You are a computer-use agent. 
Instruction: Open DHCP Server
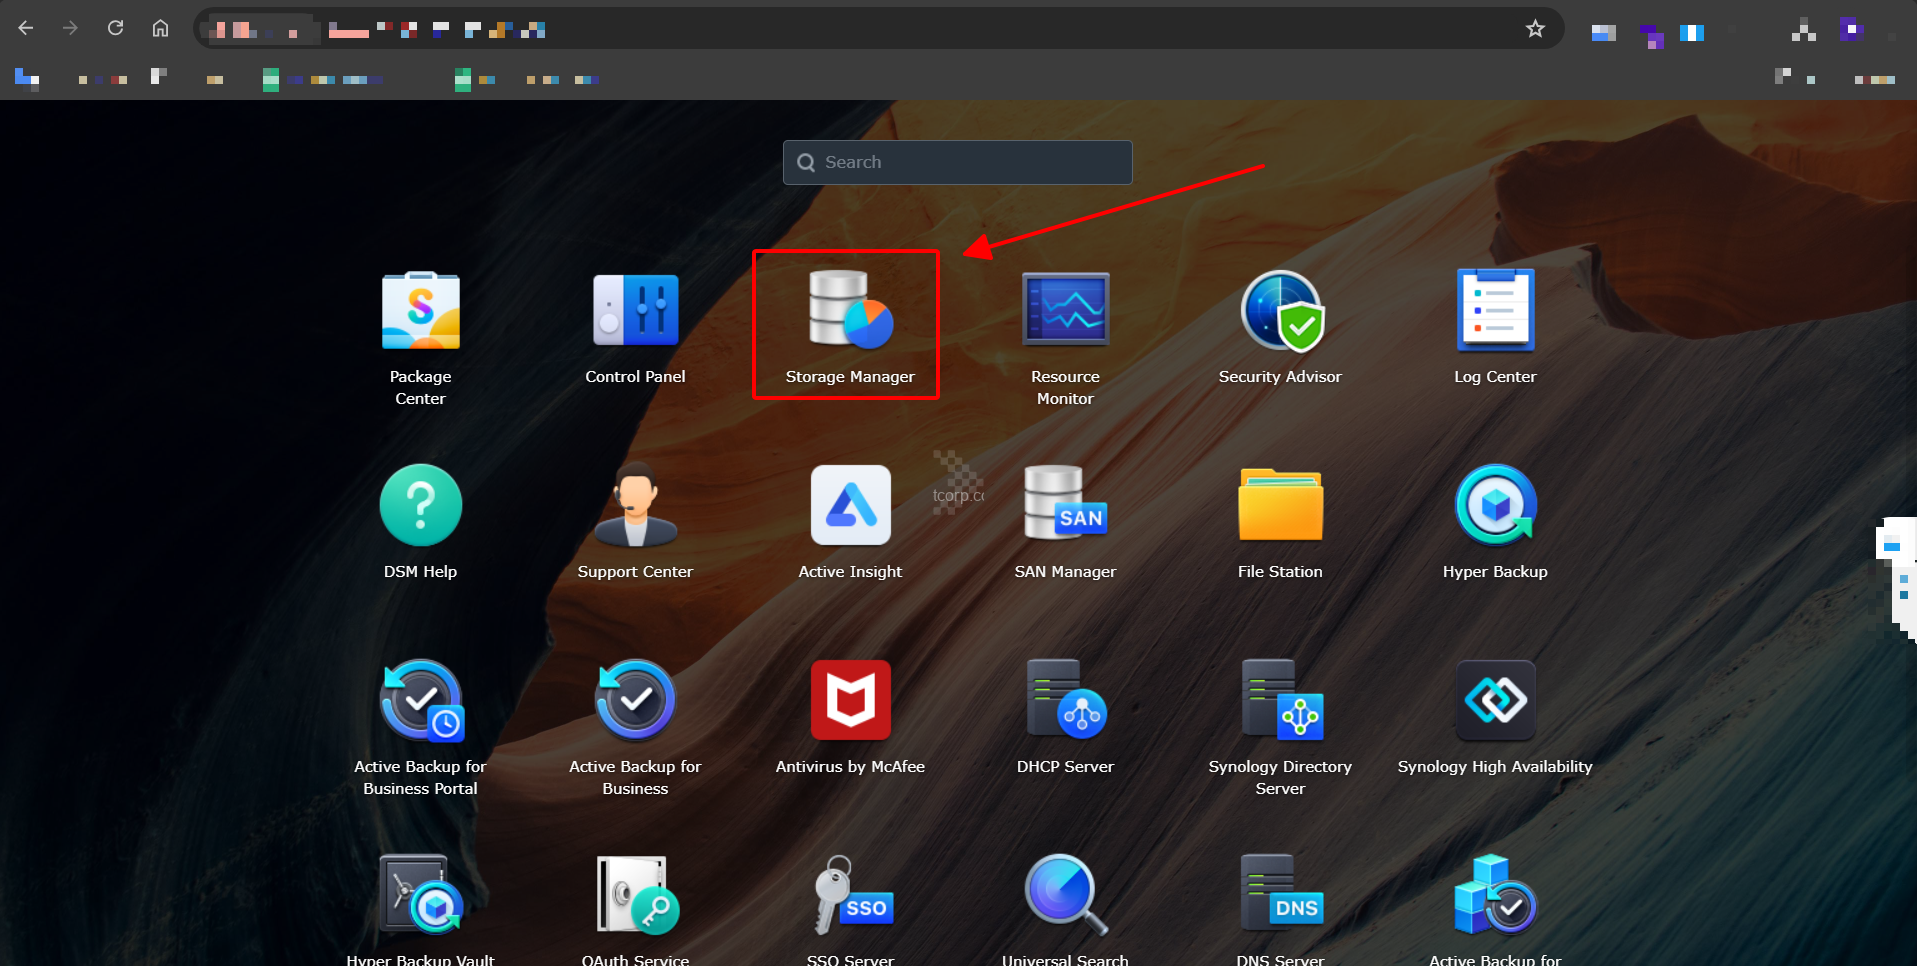click(1065, 702)
